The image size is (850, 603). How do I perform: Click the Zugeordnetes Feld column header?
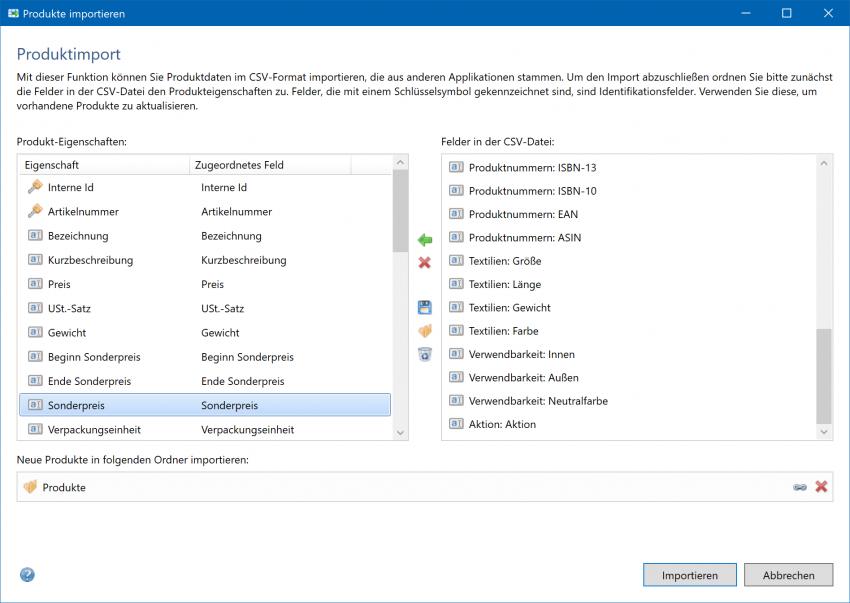pyautogui.click(x=280, y=164)
